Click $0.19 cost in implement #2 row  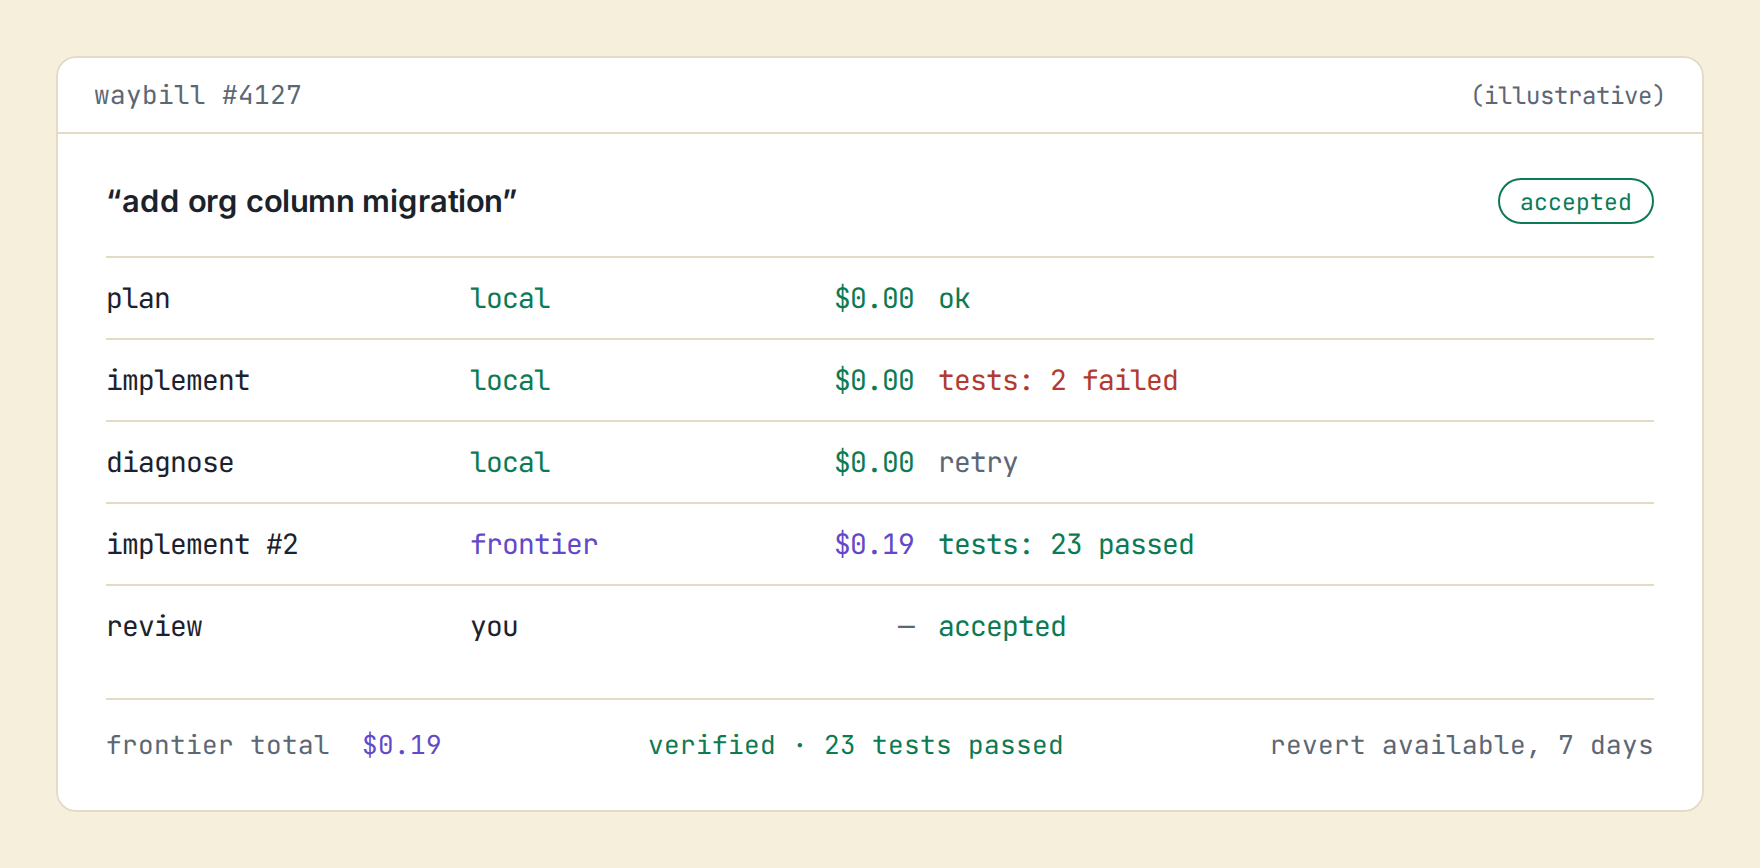(x=874, y=544)
